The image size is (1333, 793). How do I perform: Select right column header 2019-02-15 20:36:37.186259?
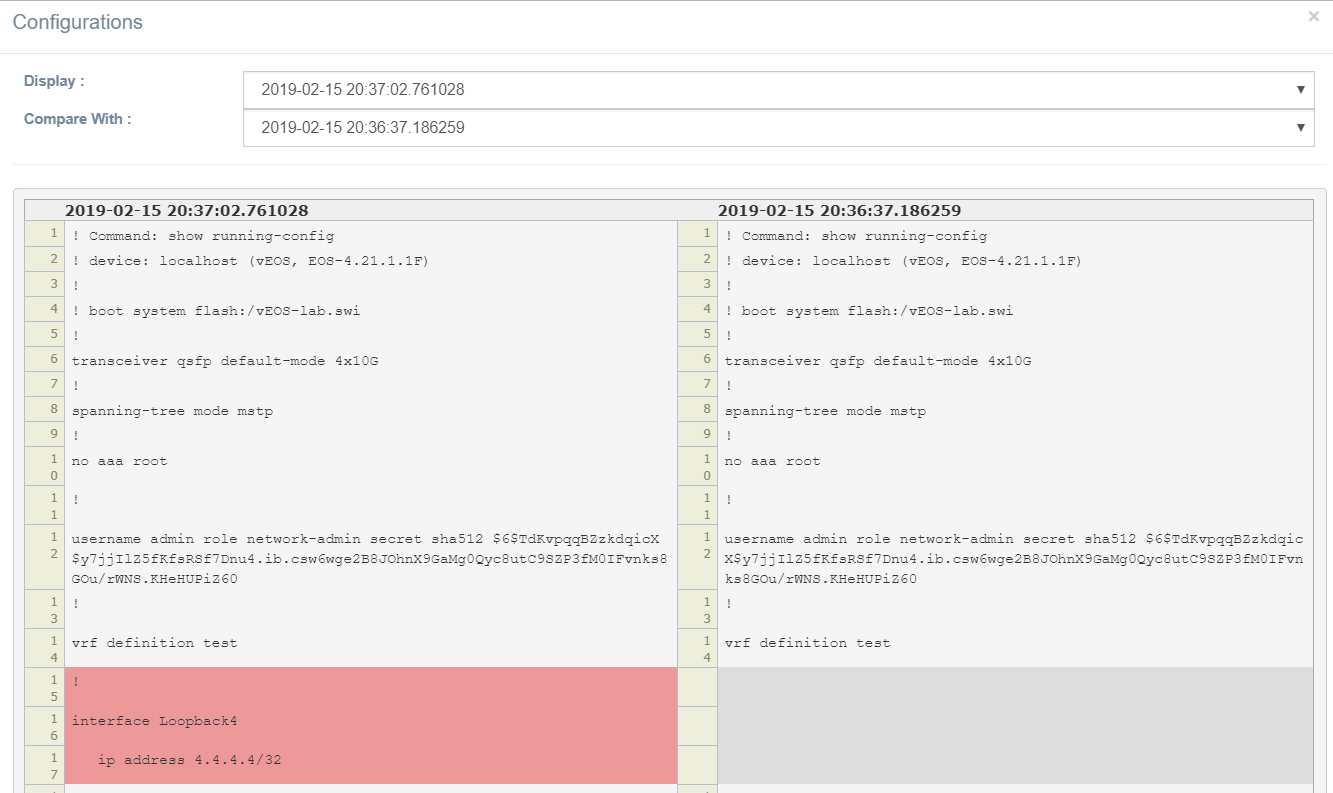(839, 210)
